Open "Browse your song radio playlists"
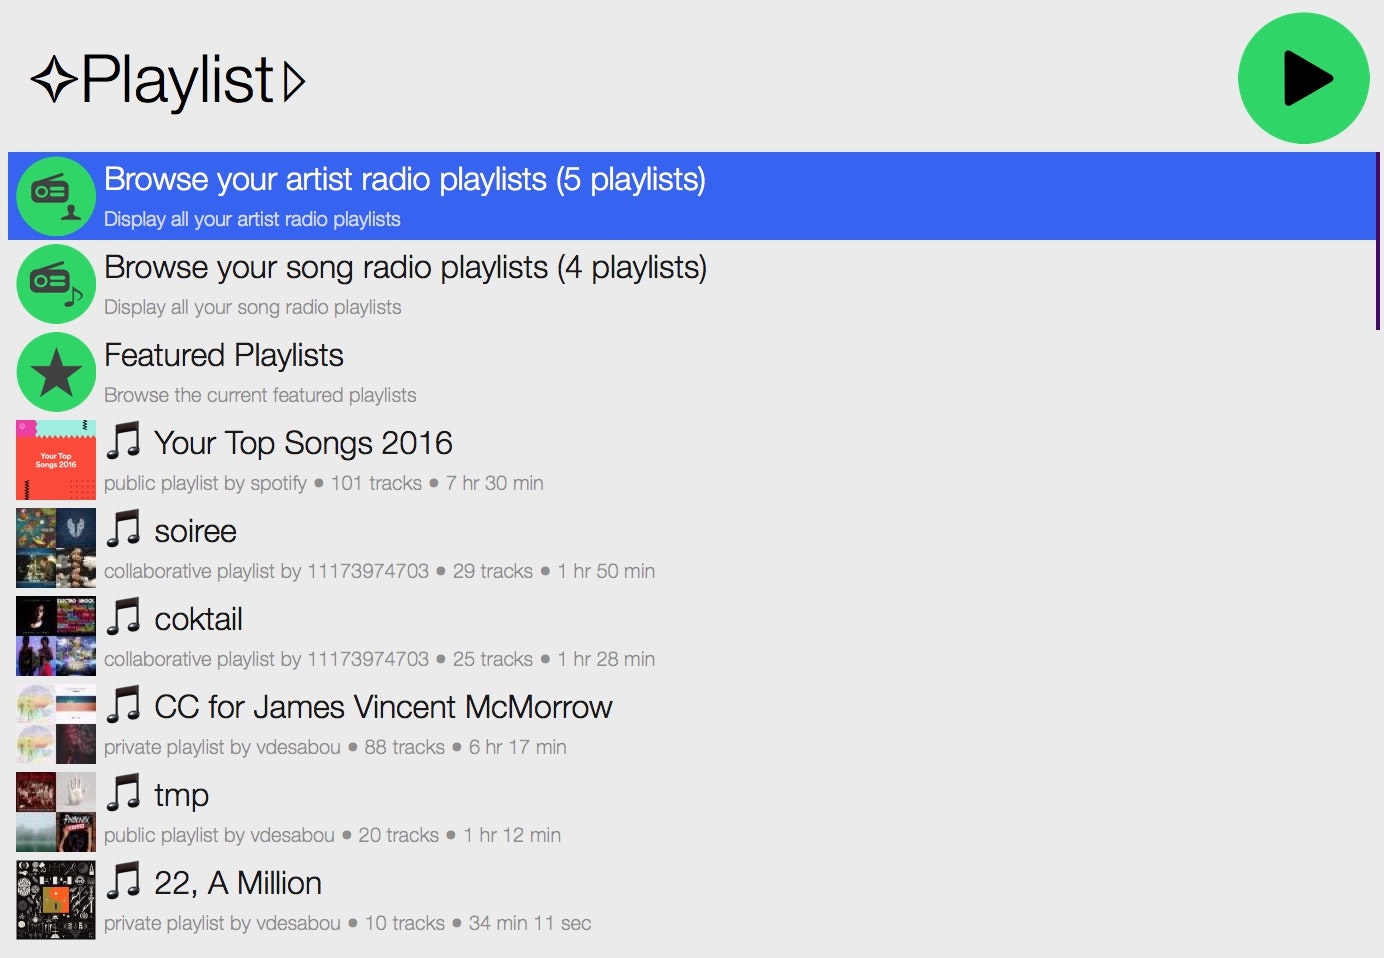 404,269
